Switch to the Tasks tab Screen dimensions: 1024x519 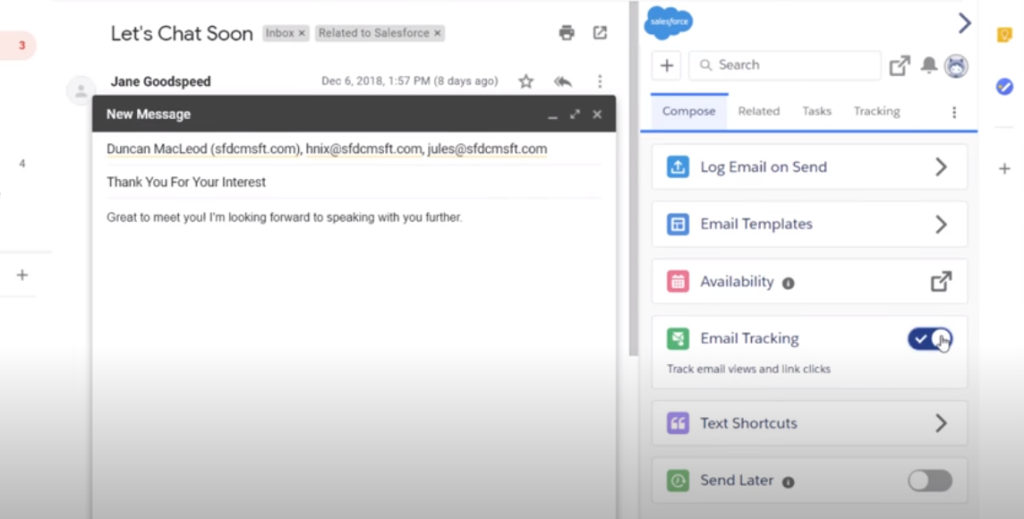pos(816,111)
